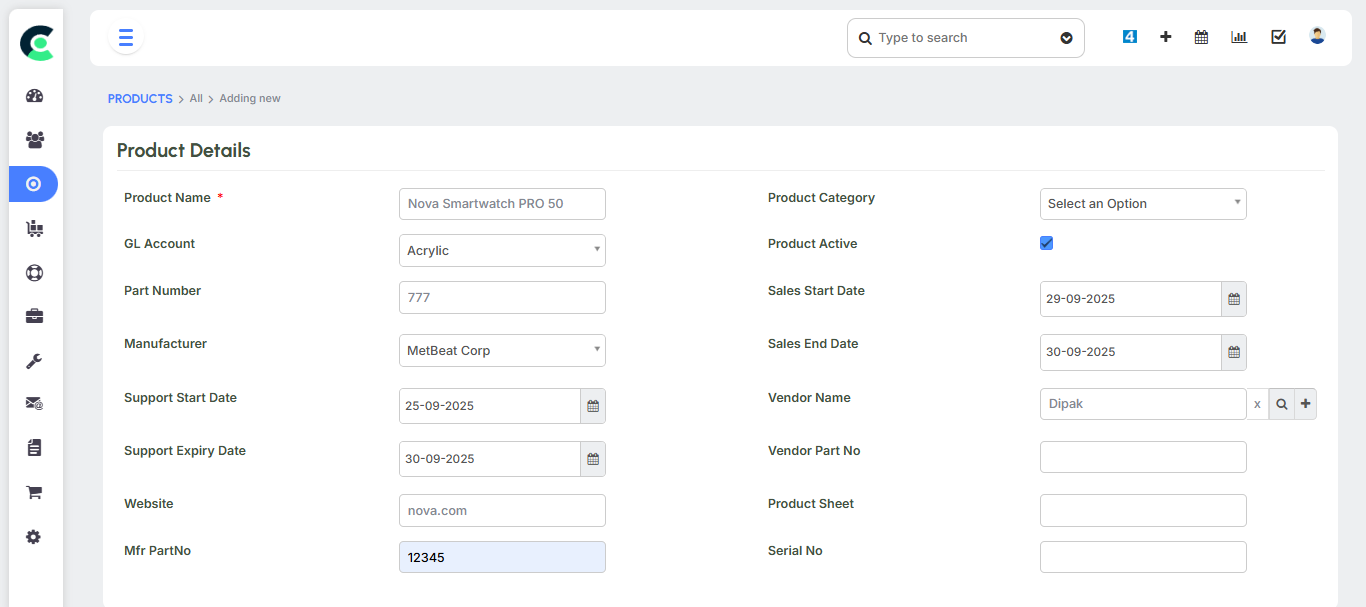Uncheck the Product Active checkbox
Viewport: 1366px width, 607px height.
[1046, 242]
